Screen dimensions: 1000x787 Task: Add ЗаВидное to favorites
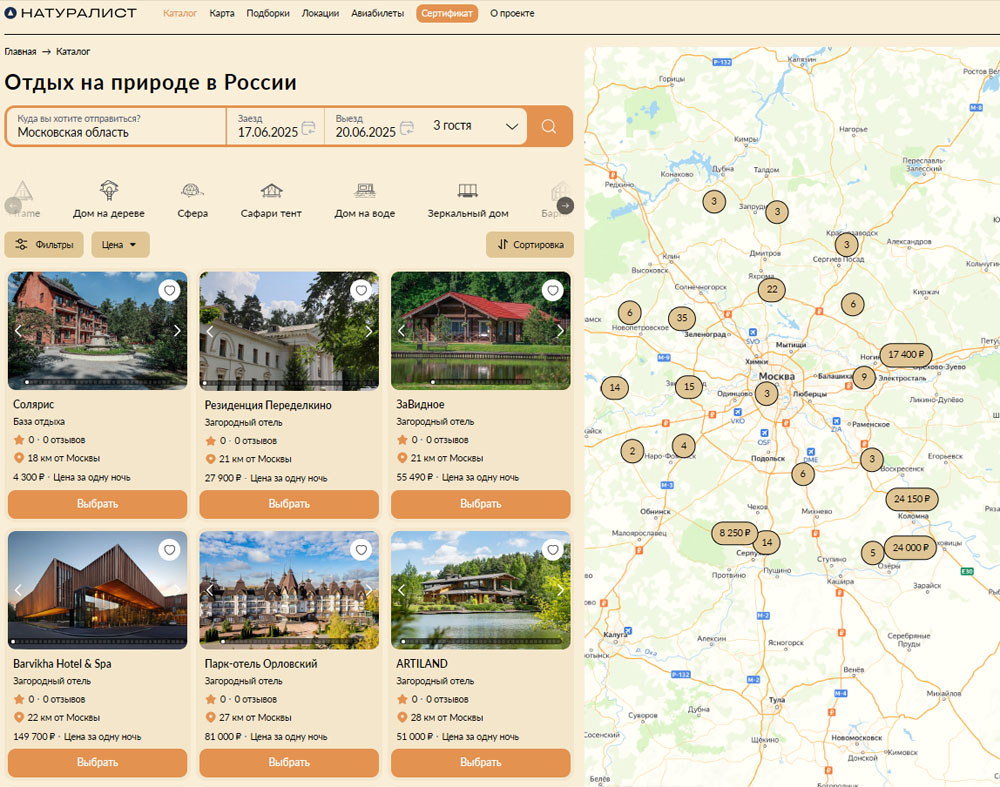coord(552,290)
